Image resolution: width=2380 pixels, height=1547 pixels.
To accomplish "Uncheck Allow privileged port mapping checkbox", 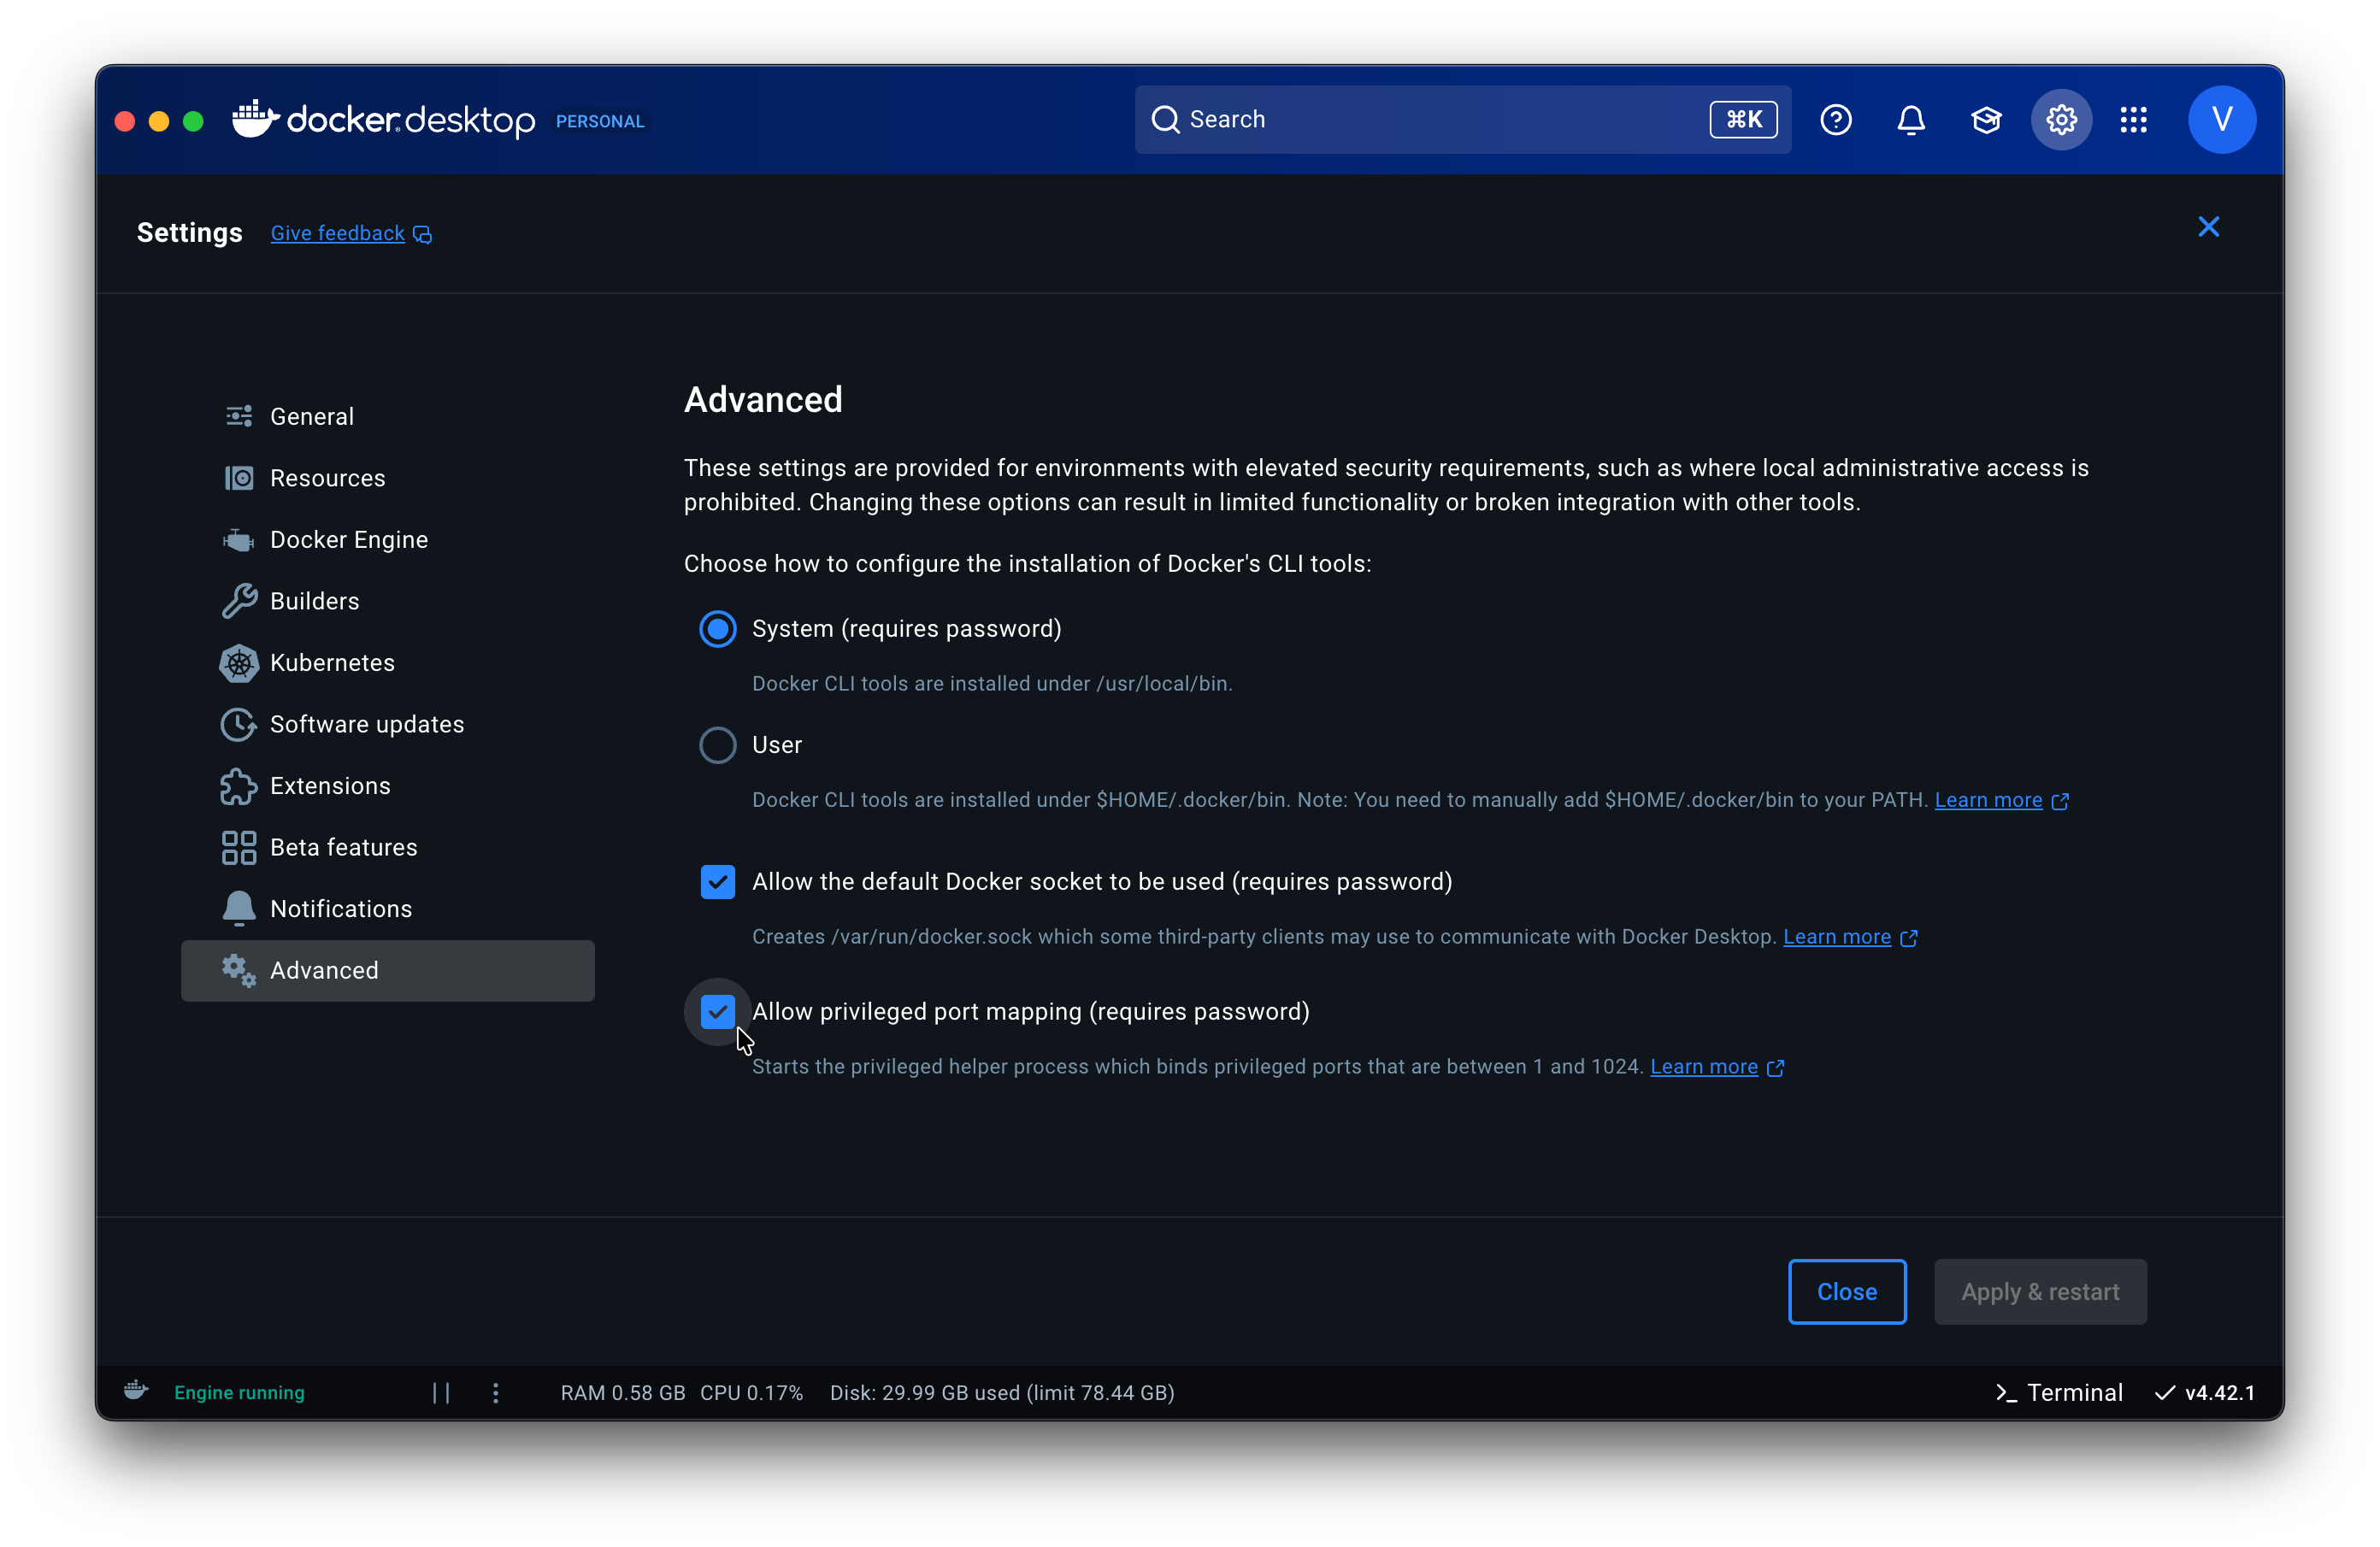I will coord(717,1011).
